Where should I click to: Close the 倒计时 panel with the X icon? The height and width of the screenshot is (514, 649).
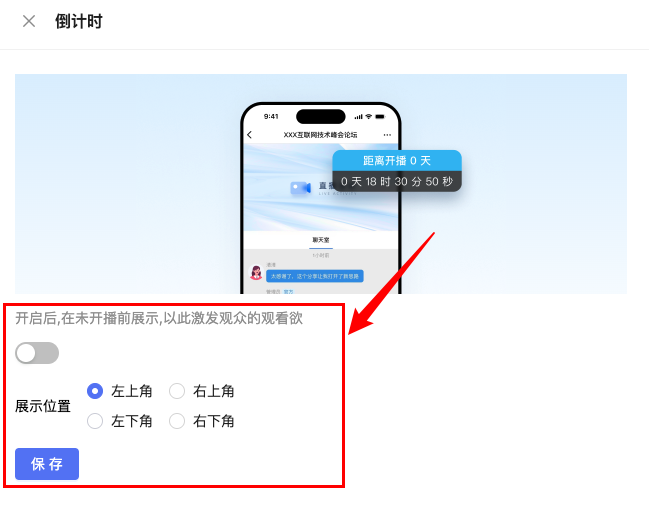(x=29, y=21)
